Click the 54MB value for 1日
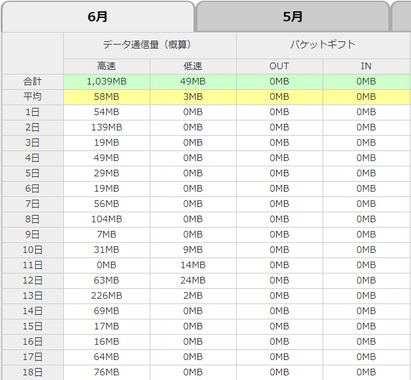The height and width of the screenshot is (380, 411). coord(107,112)
